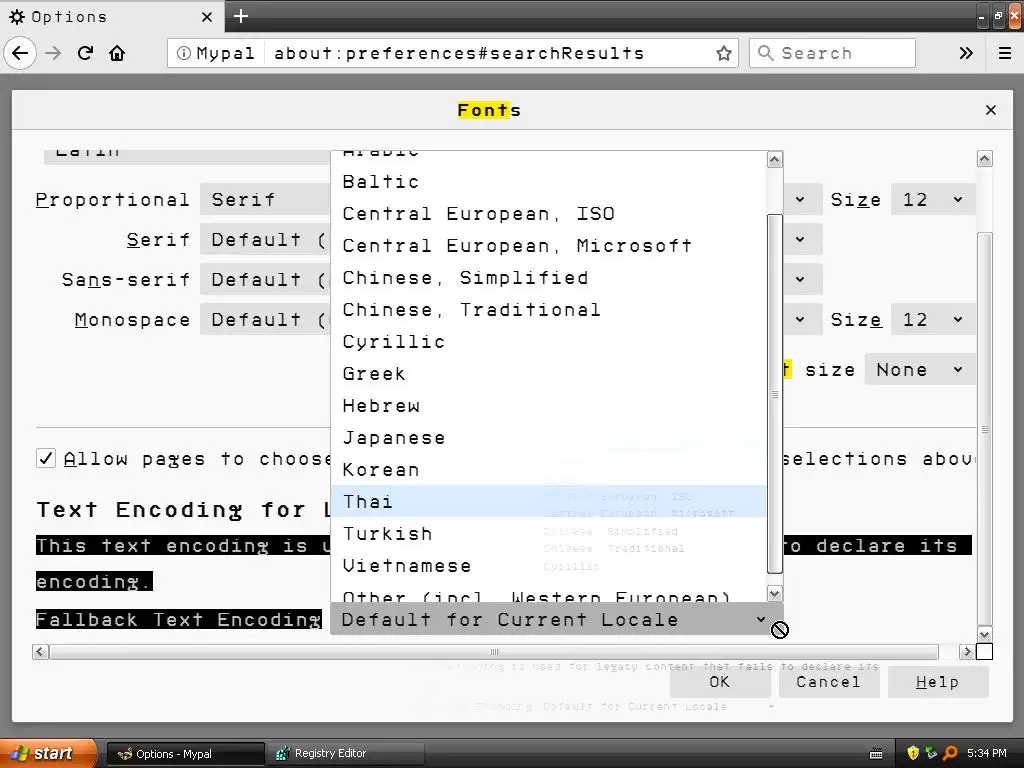The width and height of the screenshot is (1024, 768).
Task: Pick Chinese, Simplified from the list
Action: tap(548, 278)
